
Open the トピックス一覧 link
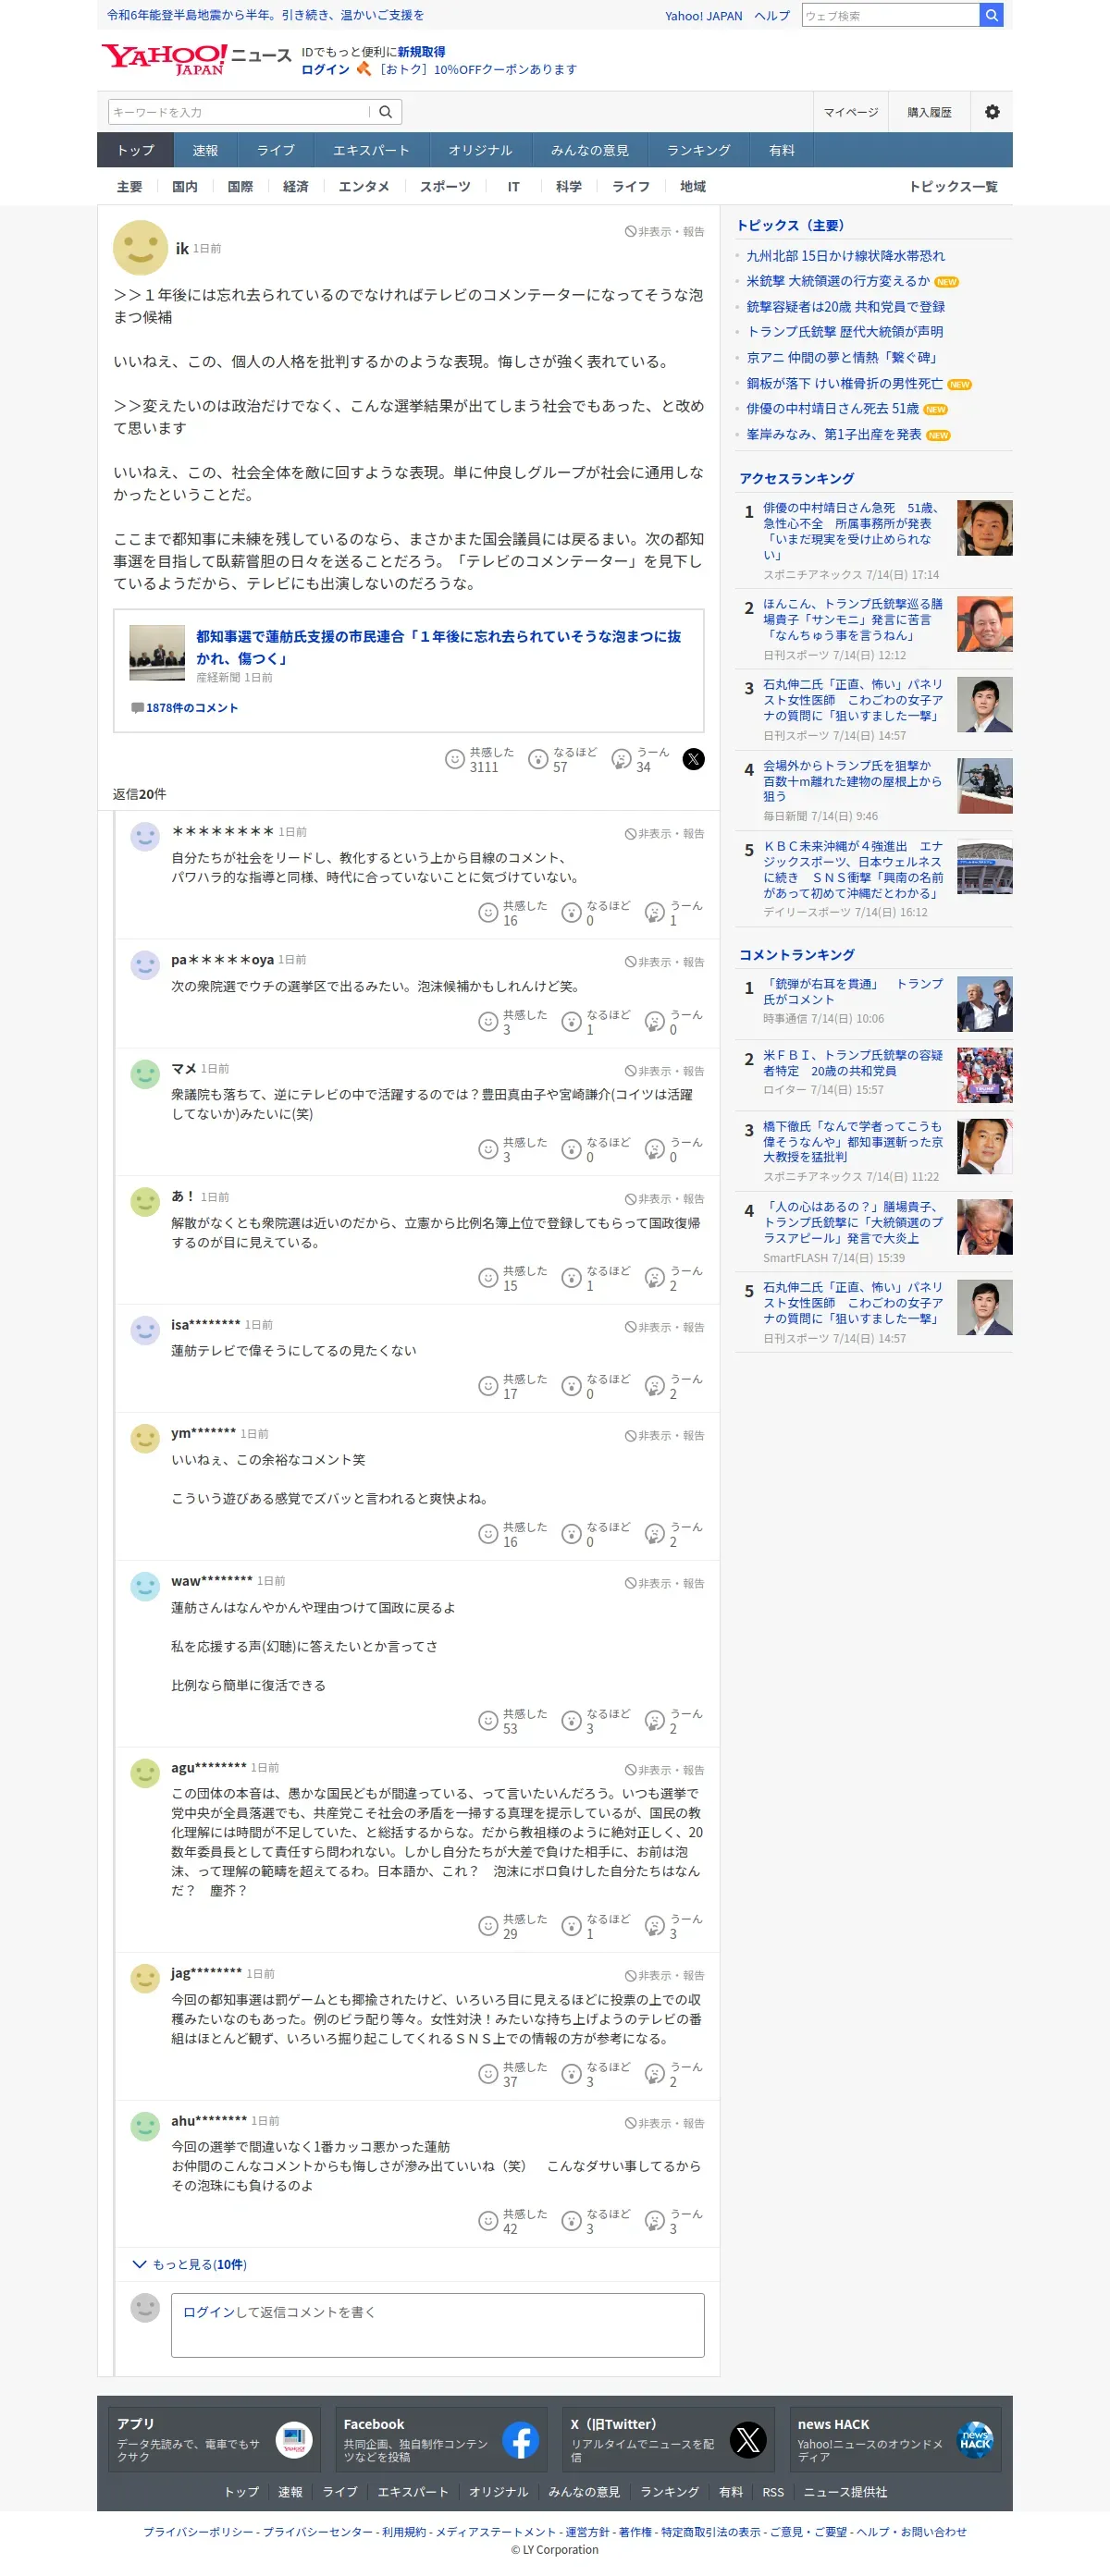tap(953, 187)
